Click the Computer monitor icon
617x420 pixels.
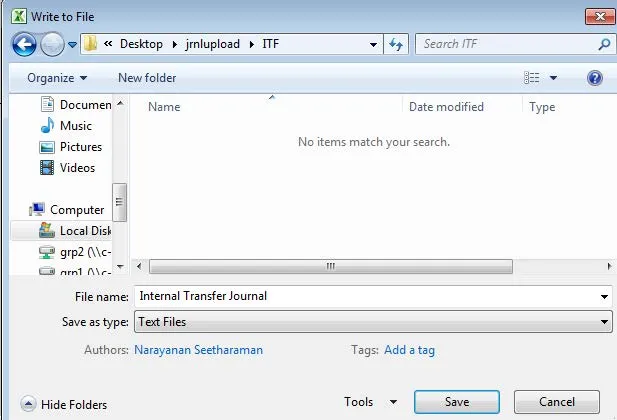37,209
